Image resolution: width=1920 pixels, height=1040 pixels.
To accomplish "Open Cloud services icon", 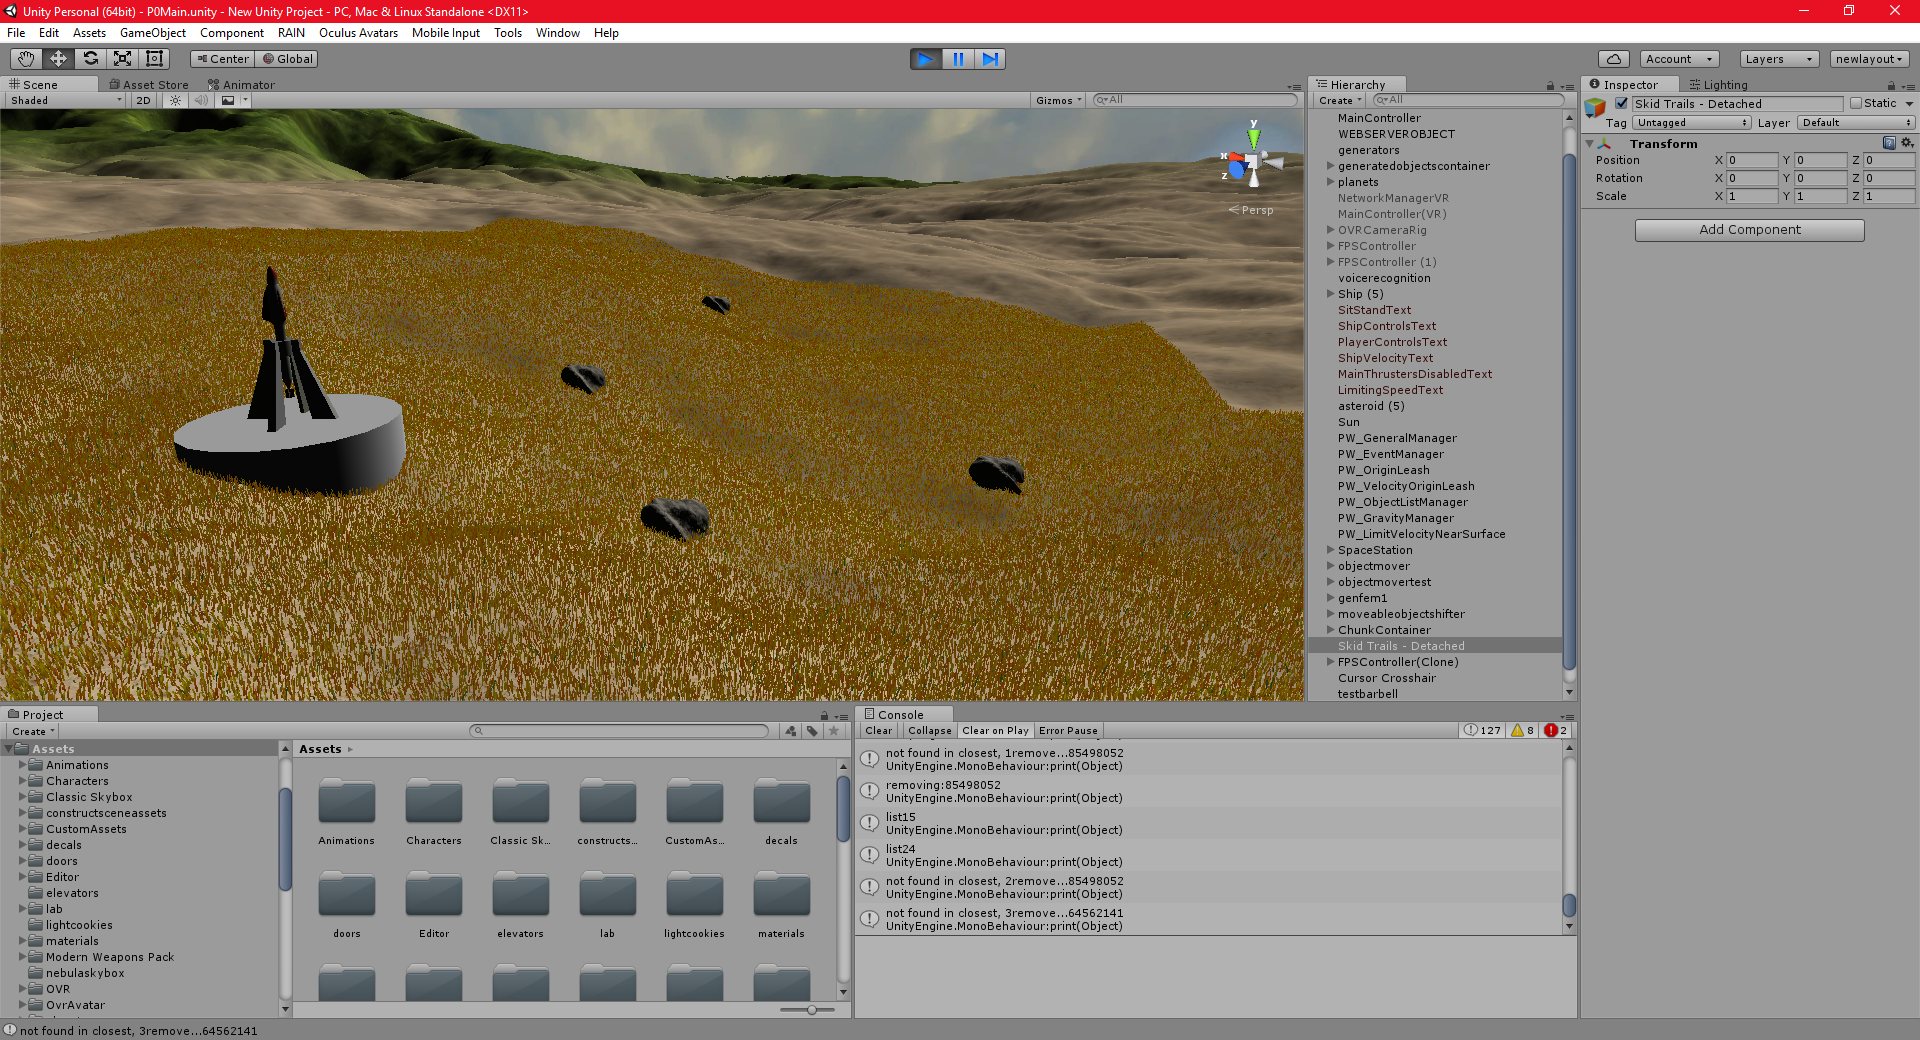I will pos(1613,59).
